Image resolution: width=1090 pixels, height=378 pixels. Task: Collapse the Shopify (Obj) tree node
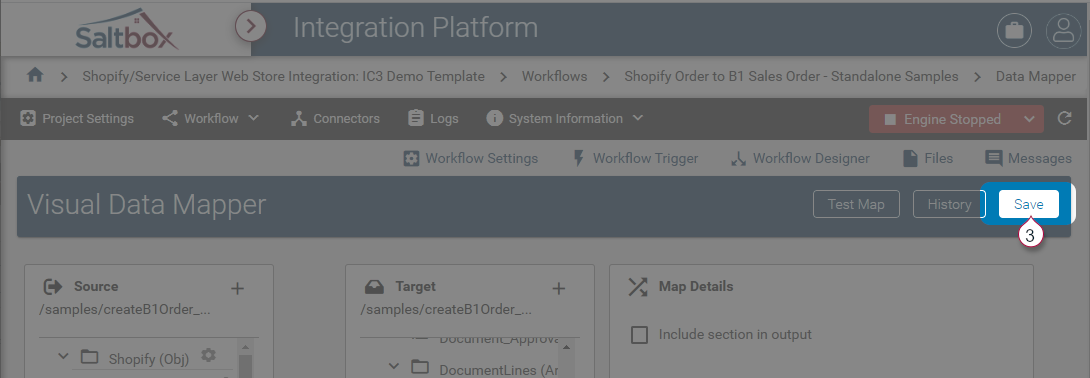pos(63,356)
